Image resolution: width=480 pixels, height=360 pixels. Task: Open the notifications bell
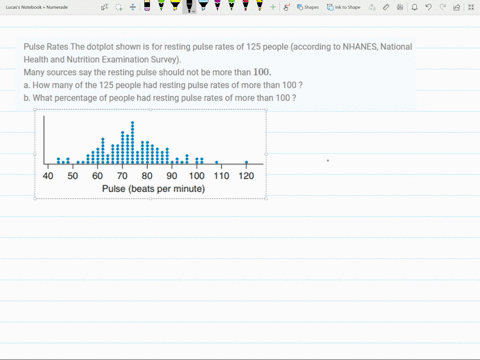(x=414, y=7)
